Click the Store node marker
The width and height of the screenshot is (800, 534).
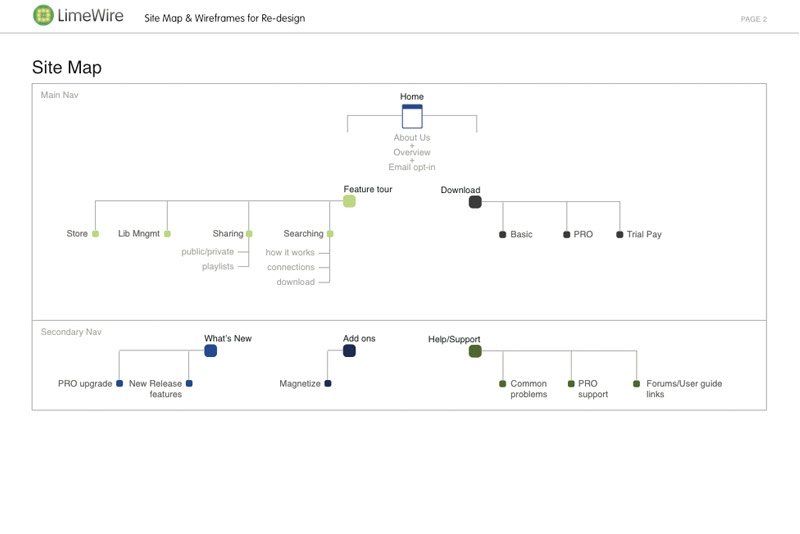[x=96, y=234]
